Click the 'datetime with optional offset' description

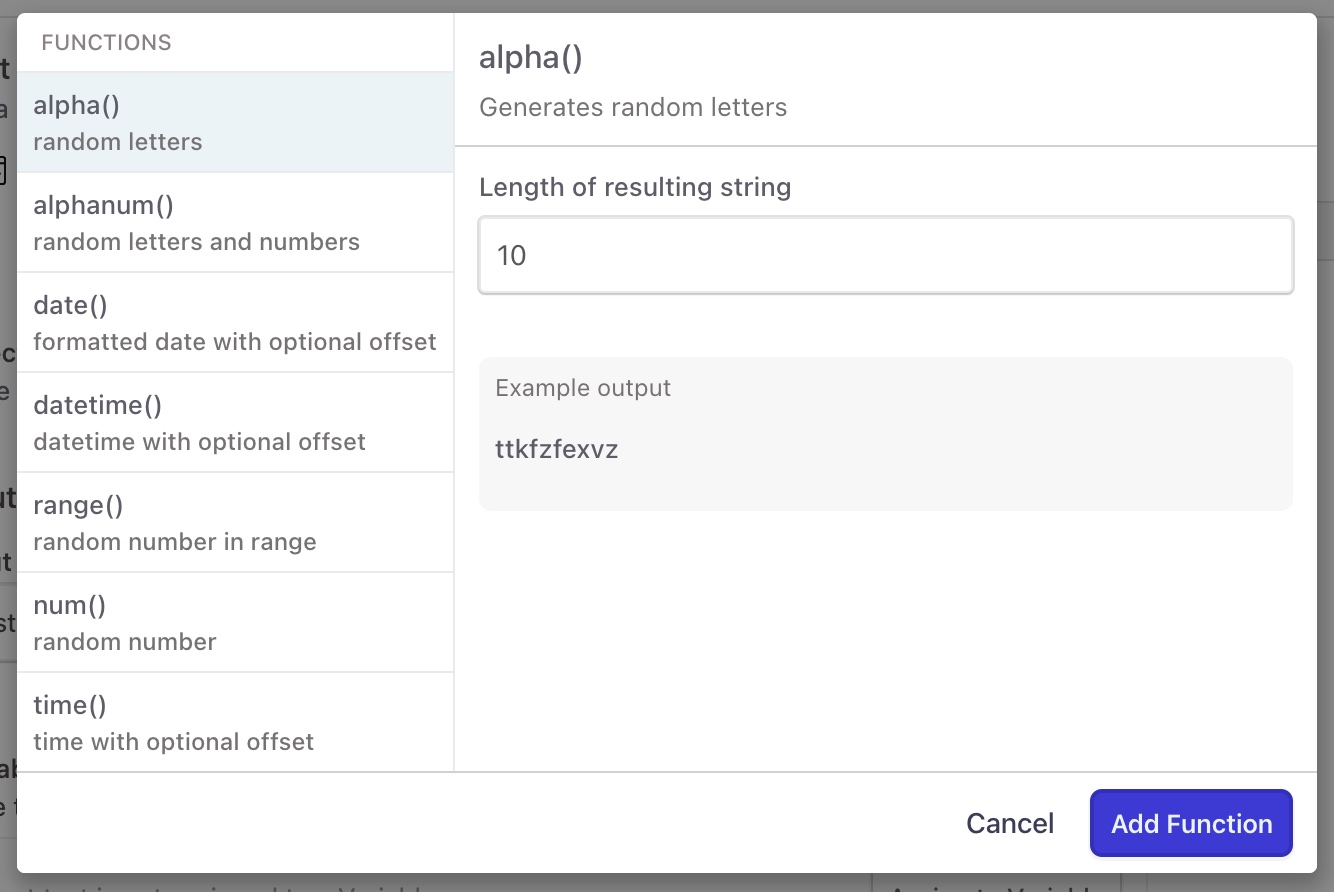200,442
